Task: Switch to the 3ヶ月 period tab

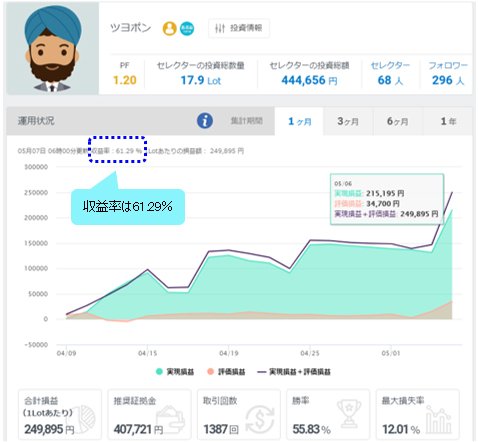Action: pos(348,121)
